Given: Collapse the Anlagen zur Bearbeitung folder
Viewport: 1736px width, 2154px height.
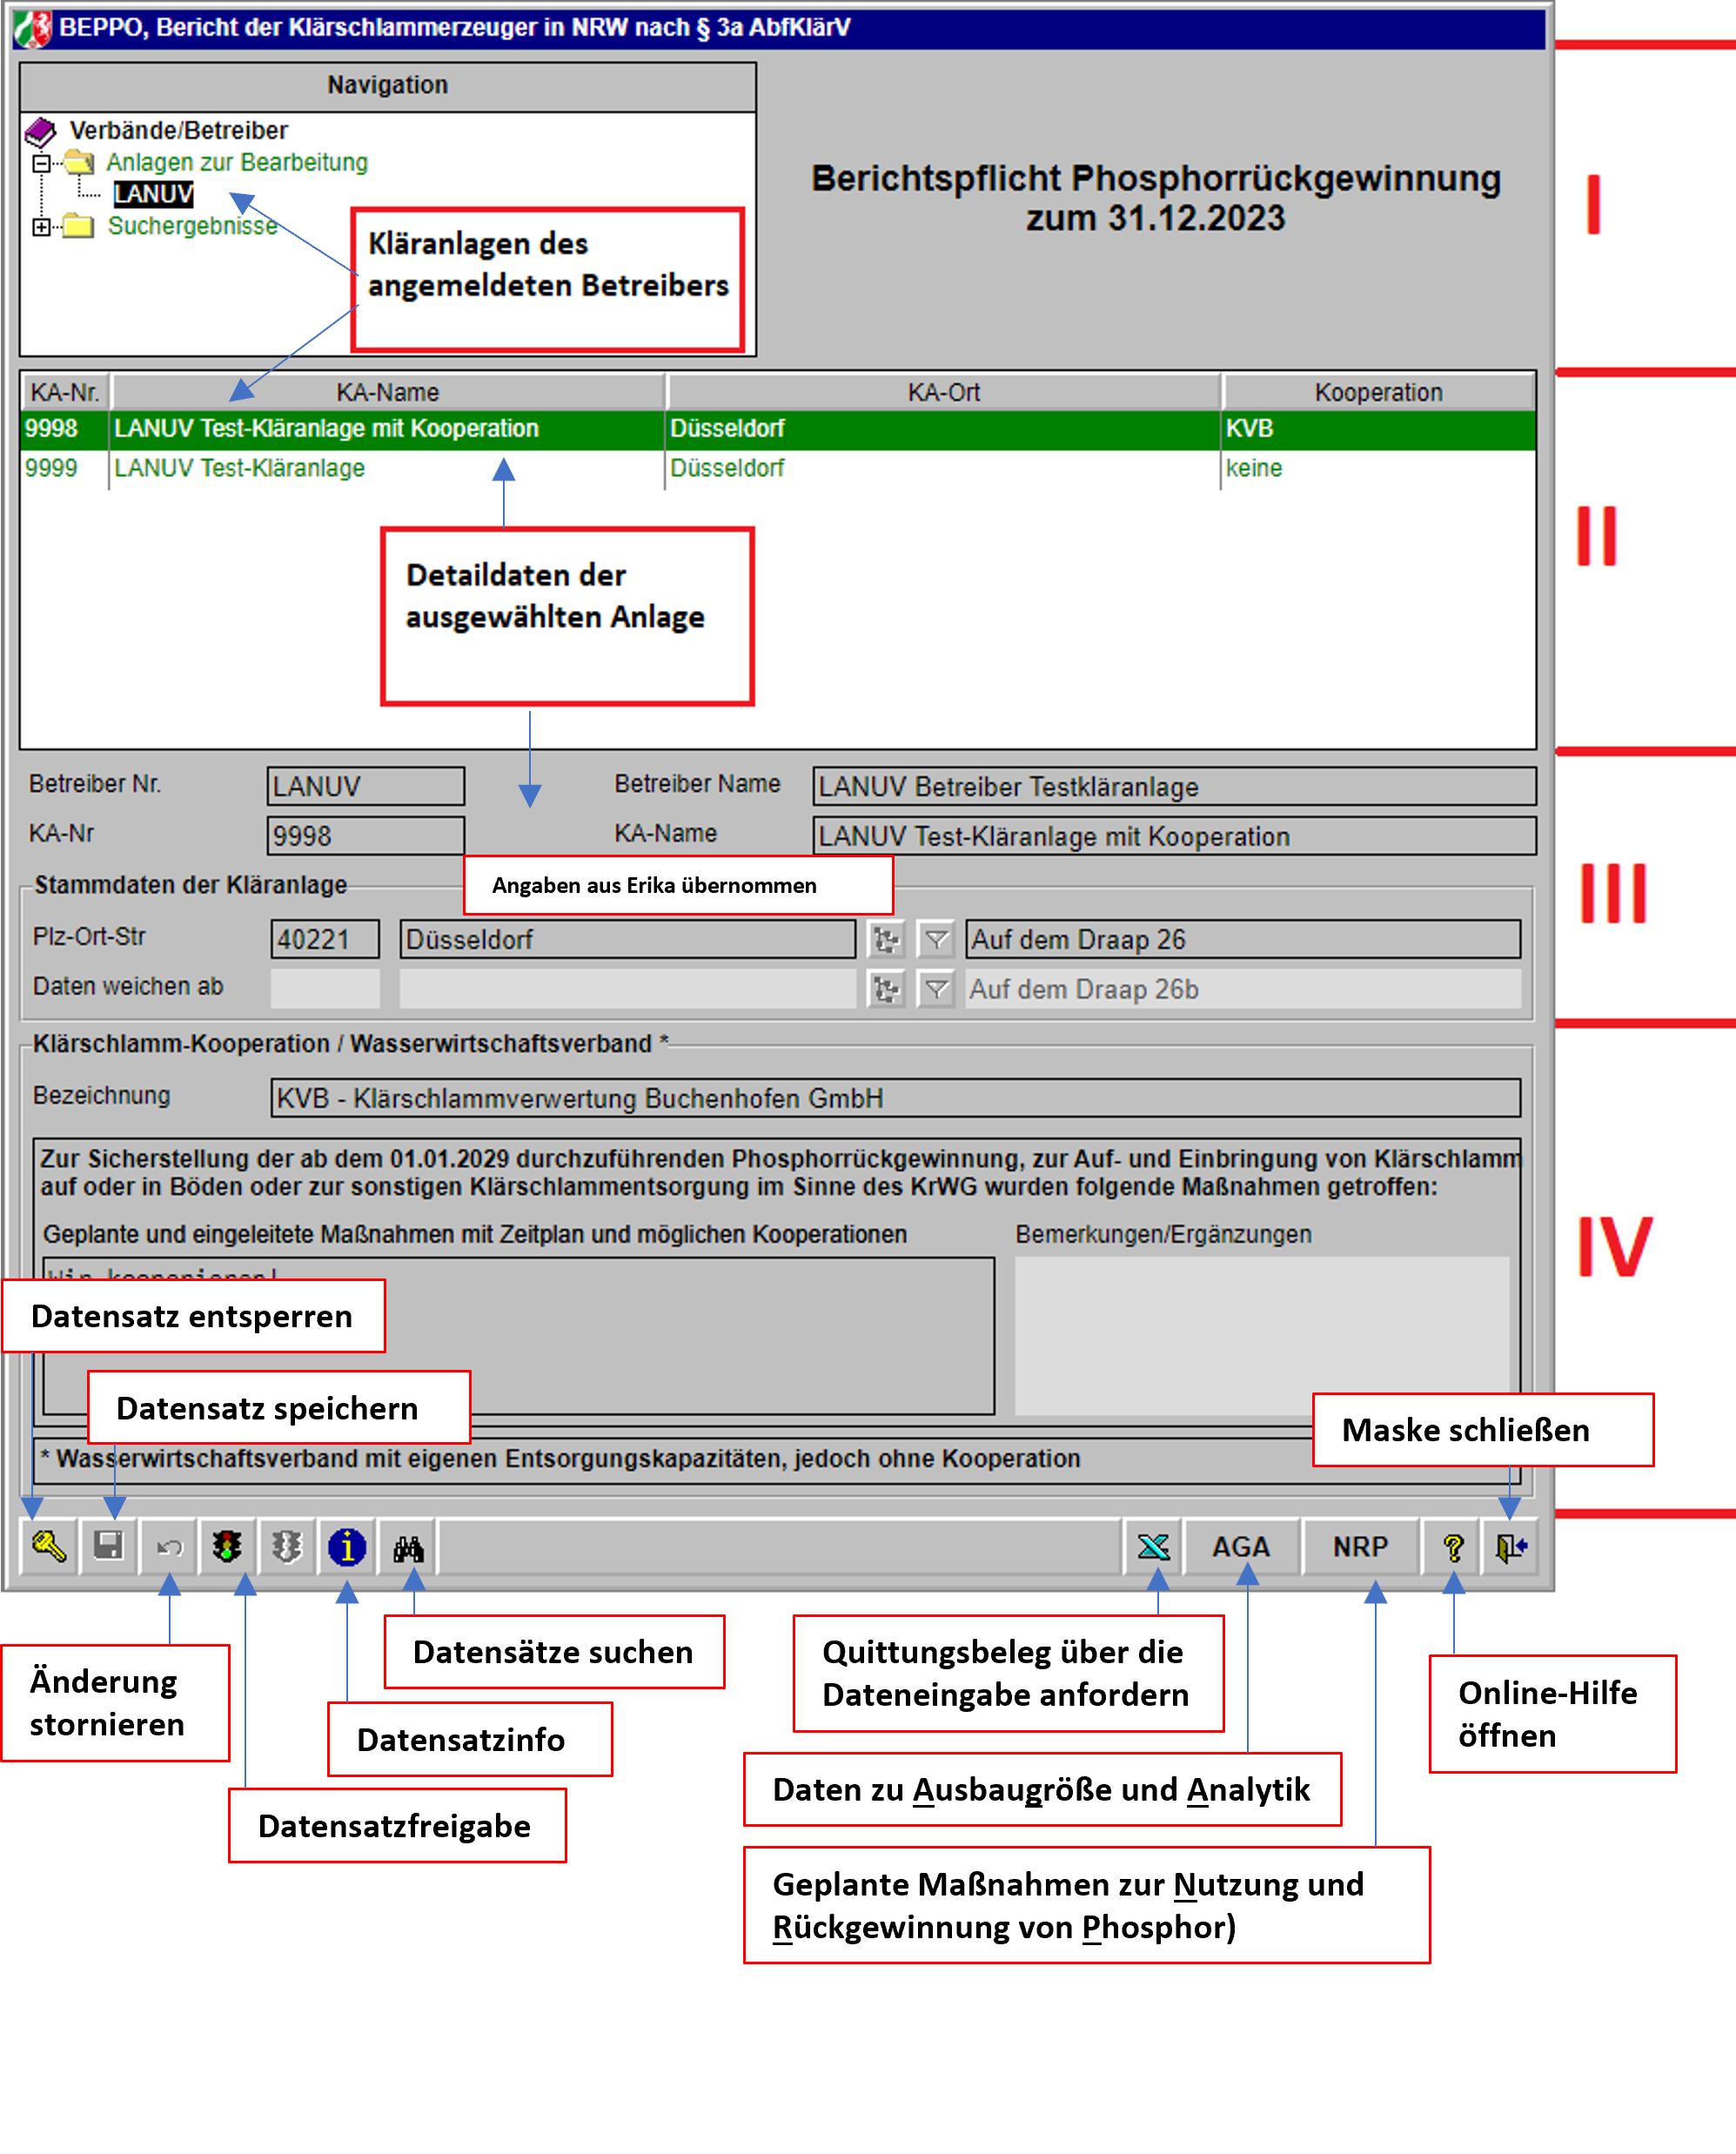Looking at the screenshot, I should click(41, 162).
